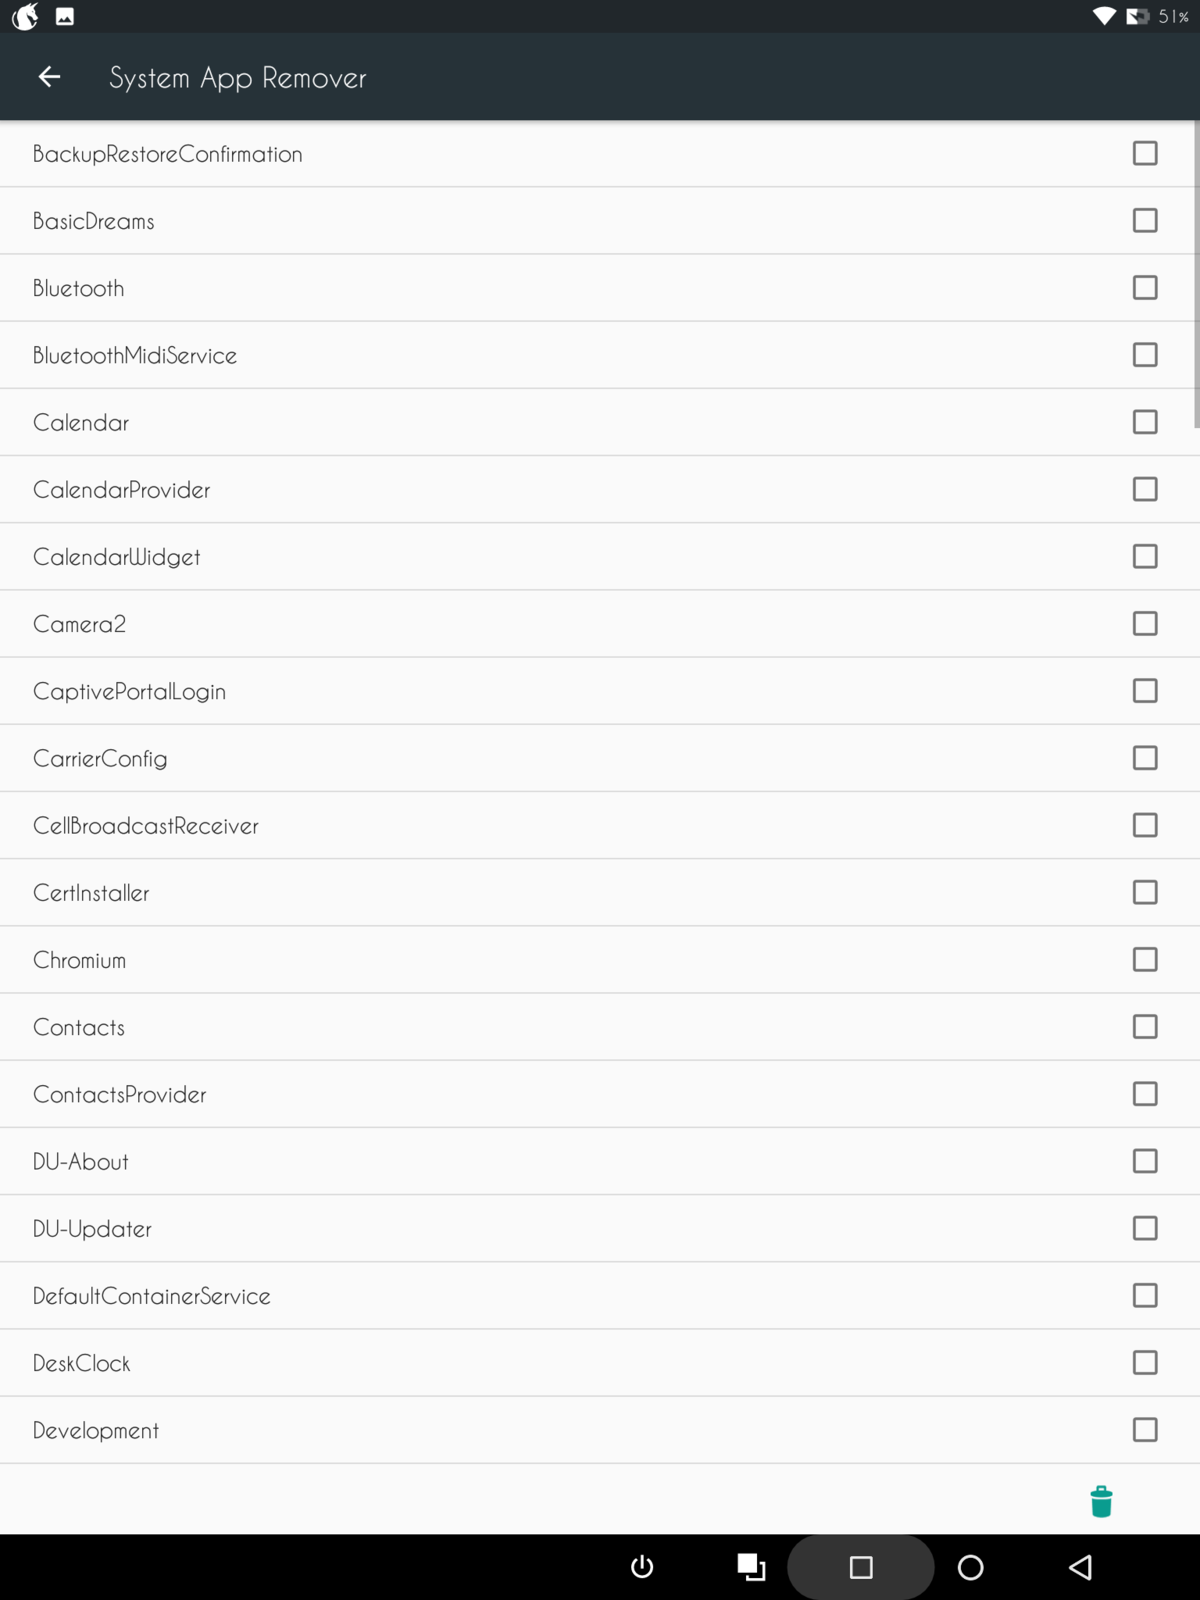Mark the DeskClock checkbox

1145,1363
